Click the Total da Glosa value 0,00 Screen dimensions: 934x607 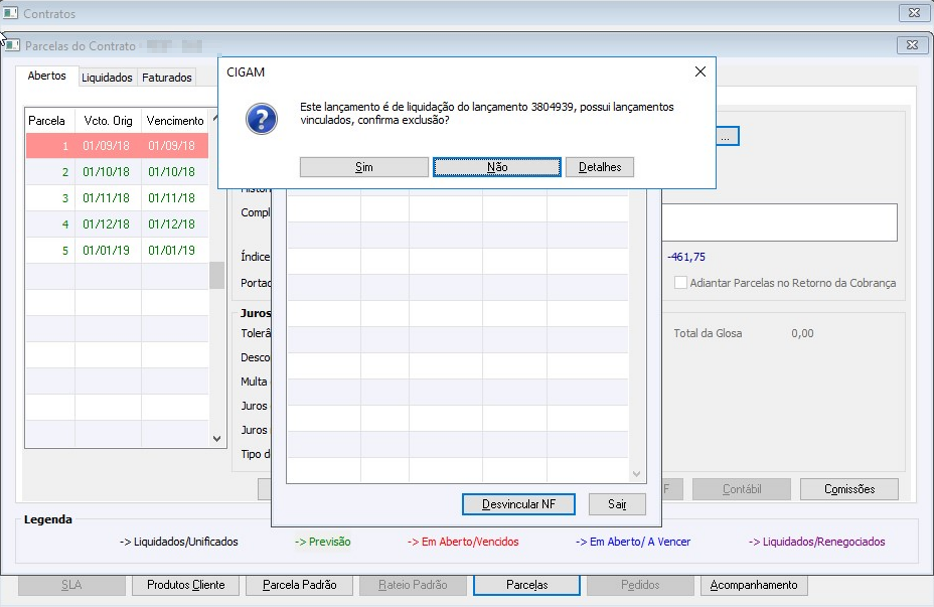[x=802, y=334]
